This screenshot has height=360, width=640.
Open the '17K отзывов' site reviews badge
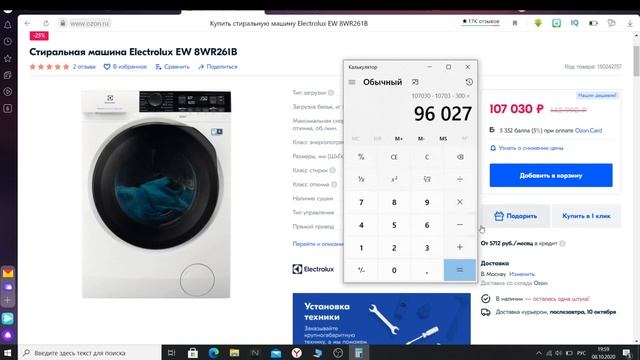click(481, 21)
